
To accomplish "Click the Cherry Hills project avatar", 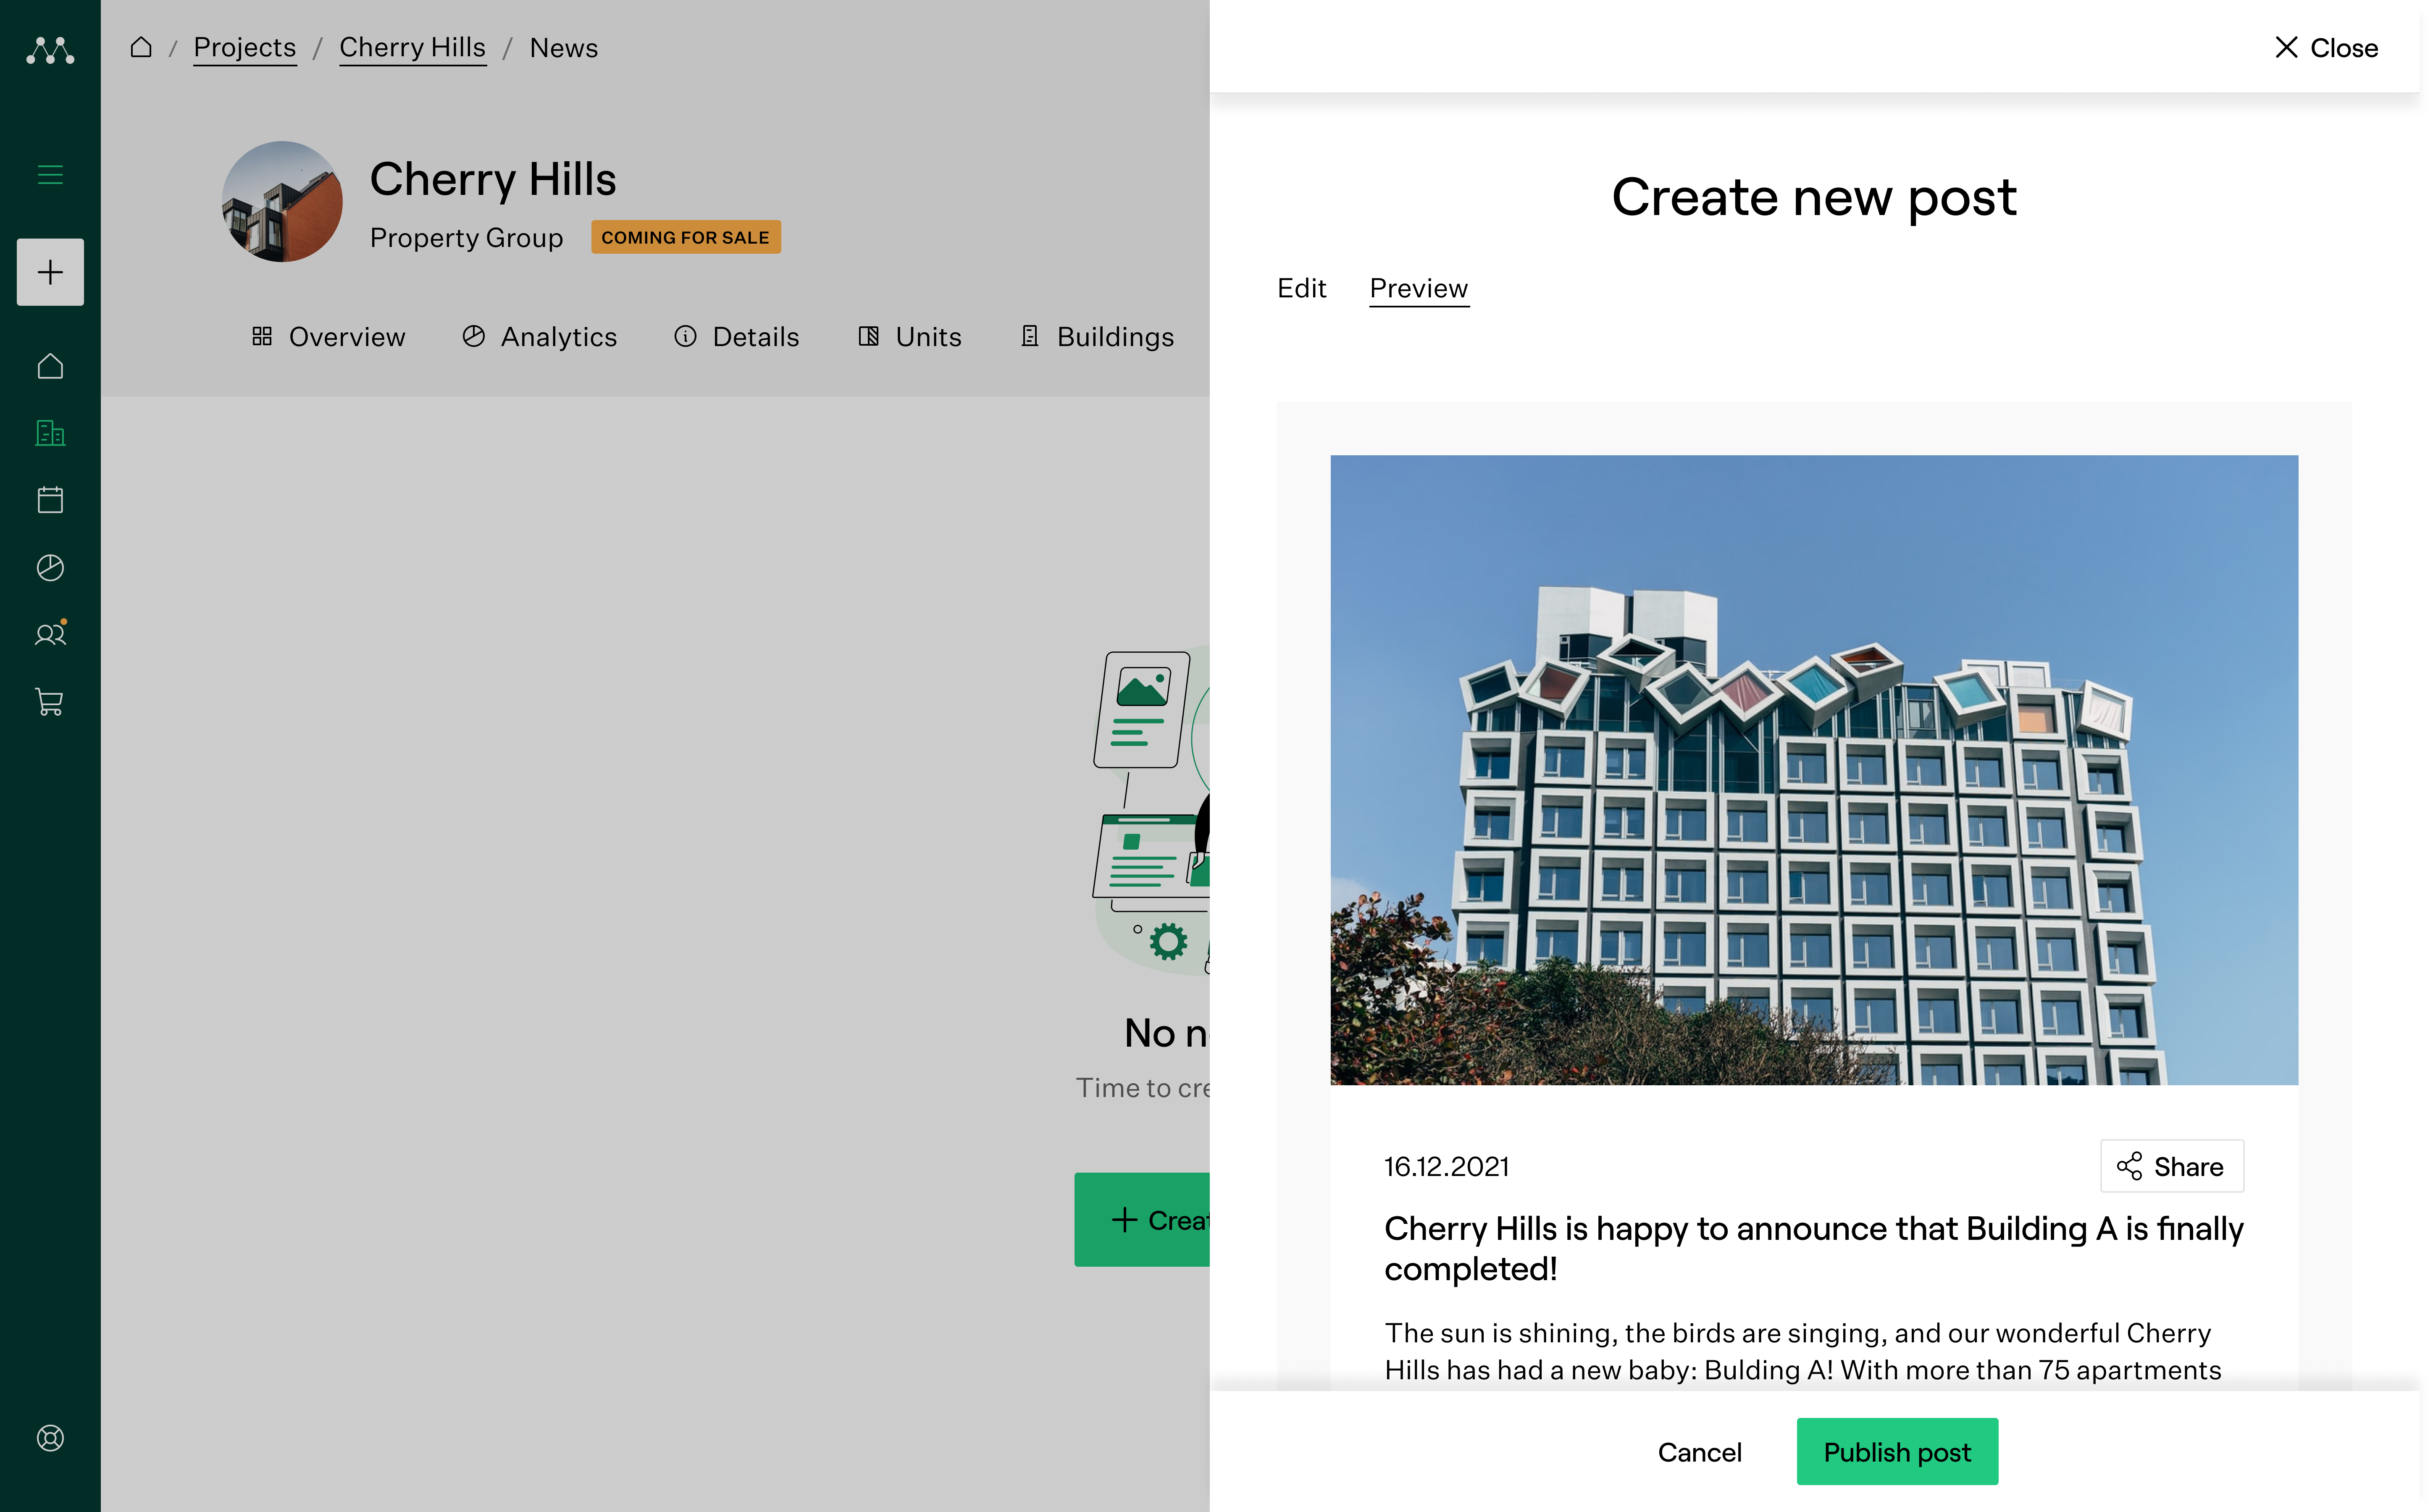I will tap(282, 201).
